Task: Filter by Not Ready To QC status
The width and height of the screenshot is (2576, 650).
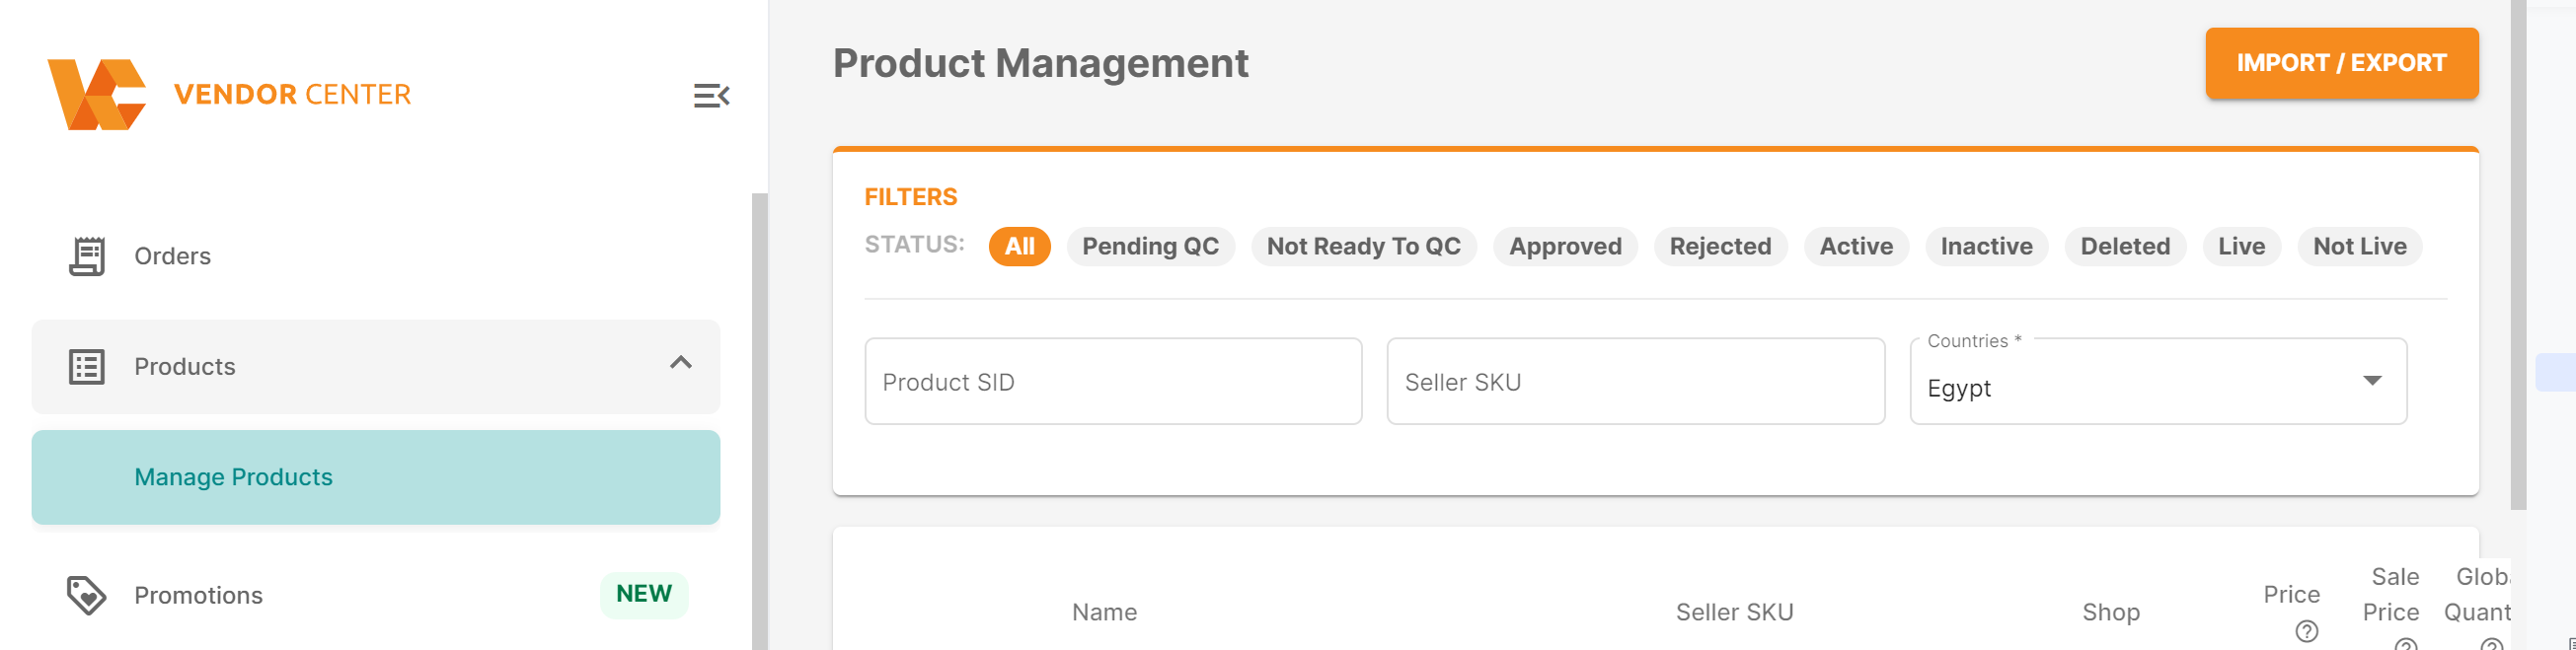Action: (x=1363, y=247)
